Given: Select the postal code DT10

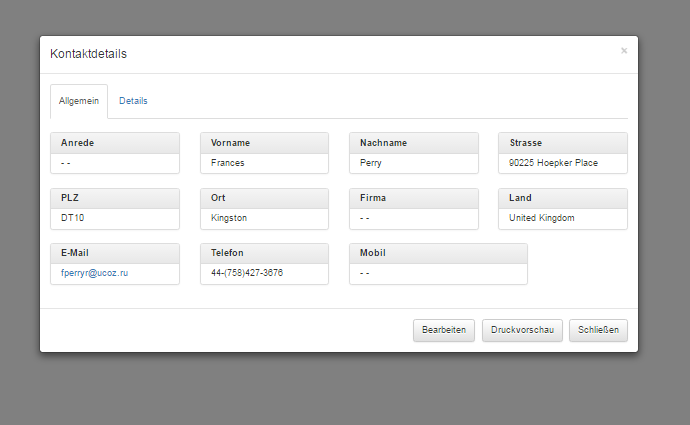Looking at the screenshot, I should [x=73, y=218].
